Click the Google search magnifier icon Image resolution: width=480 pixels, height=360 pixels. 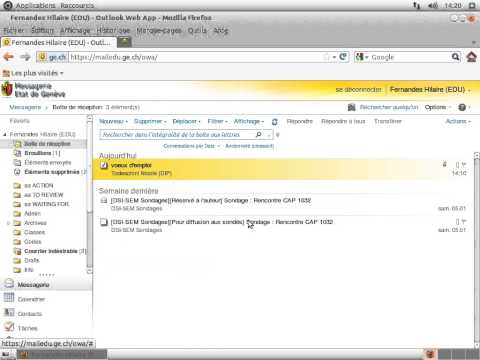pos(455,57)
